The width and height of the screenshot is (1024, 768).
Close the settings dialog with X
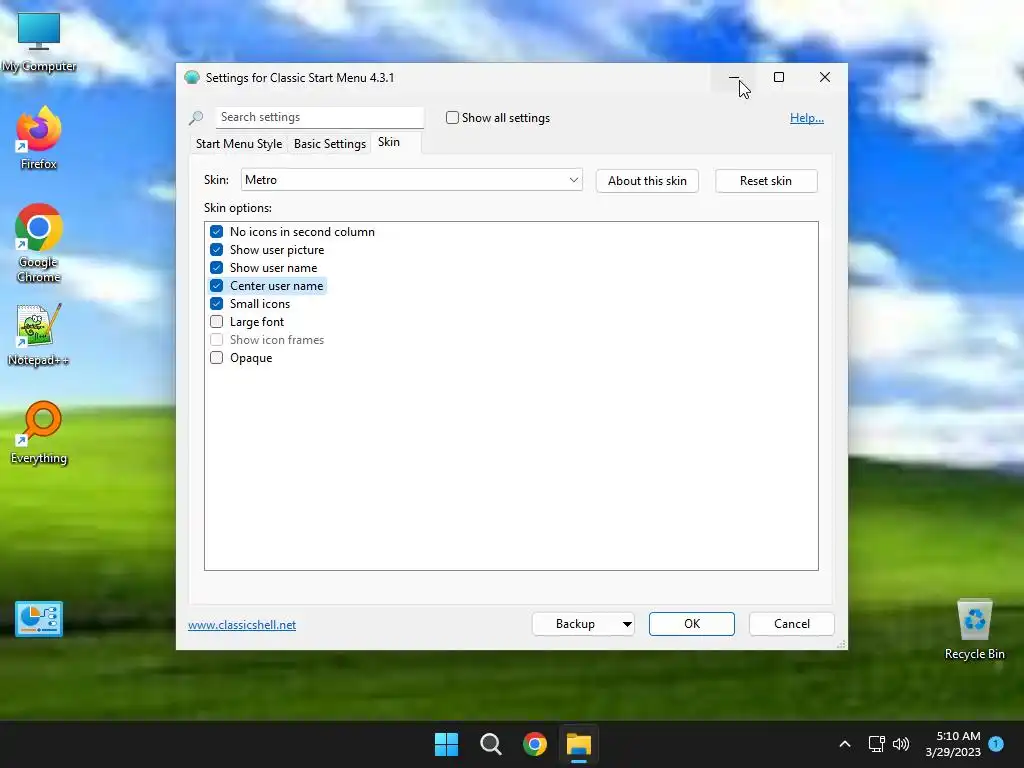(x=825, y=78)
